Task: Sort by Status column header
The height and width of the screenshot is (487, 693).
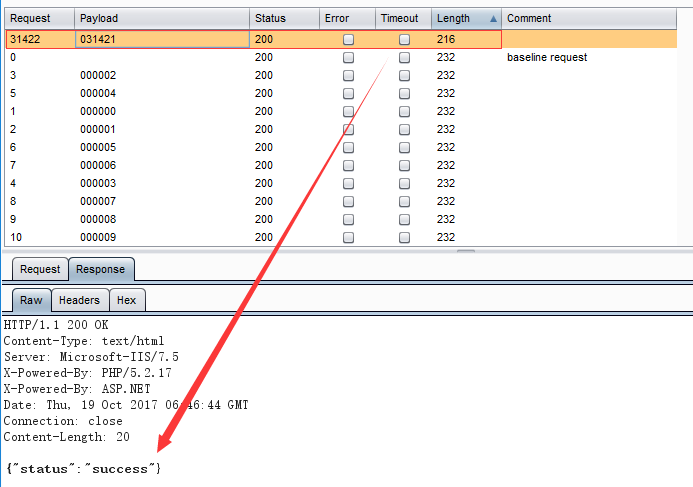Action: [x=284, y=18]
